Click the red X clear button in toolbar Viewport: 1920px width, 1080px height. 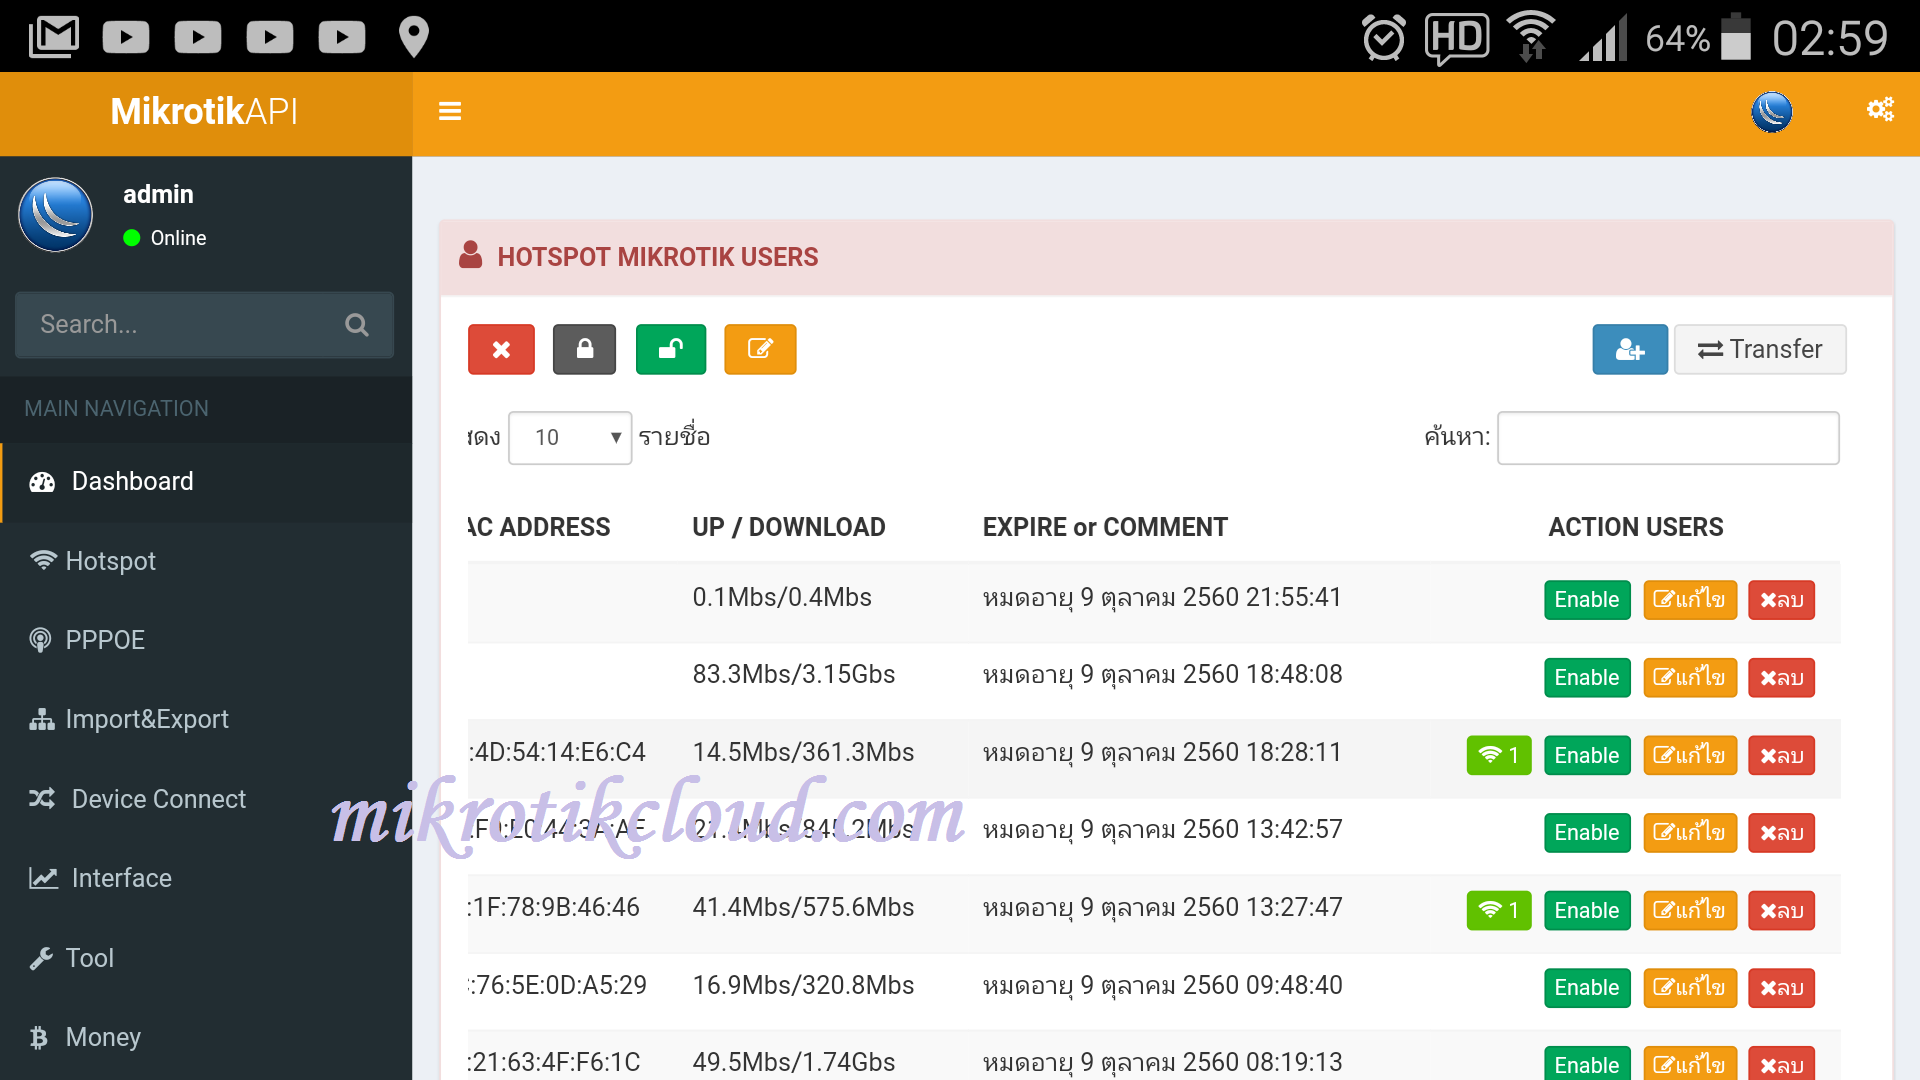[x=502, y=348]
